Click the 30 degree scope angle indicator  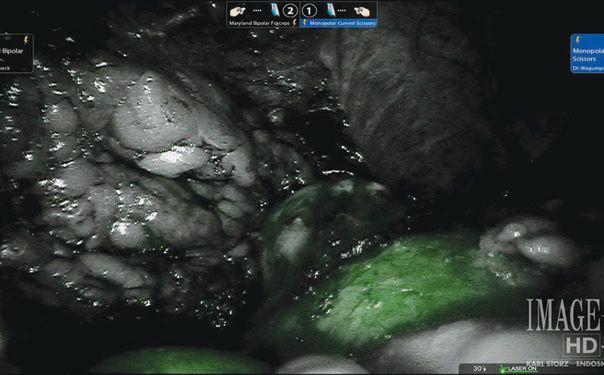click(480, 369)
